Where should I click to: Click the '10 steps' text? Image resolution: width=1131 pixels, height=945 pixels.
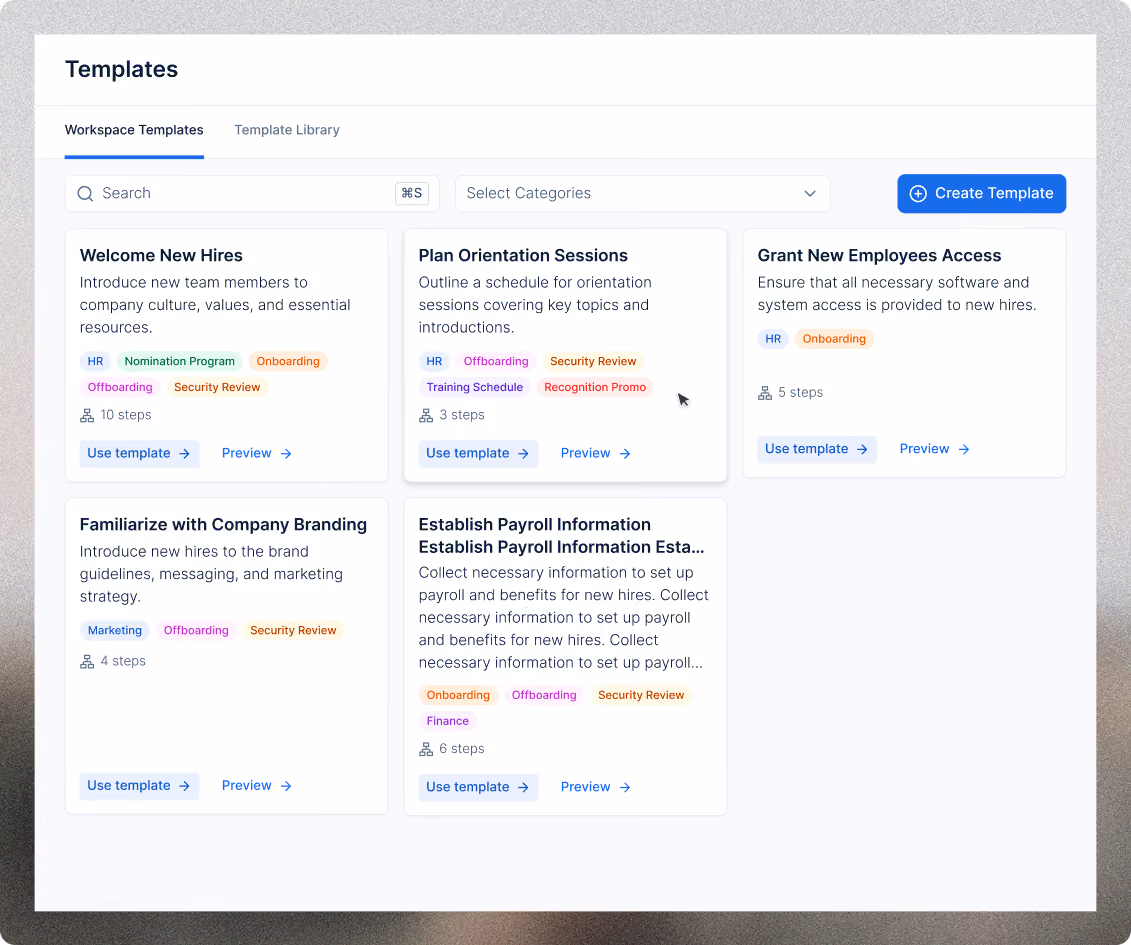126,416
